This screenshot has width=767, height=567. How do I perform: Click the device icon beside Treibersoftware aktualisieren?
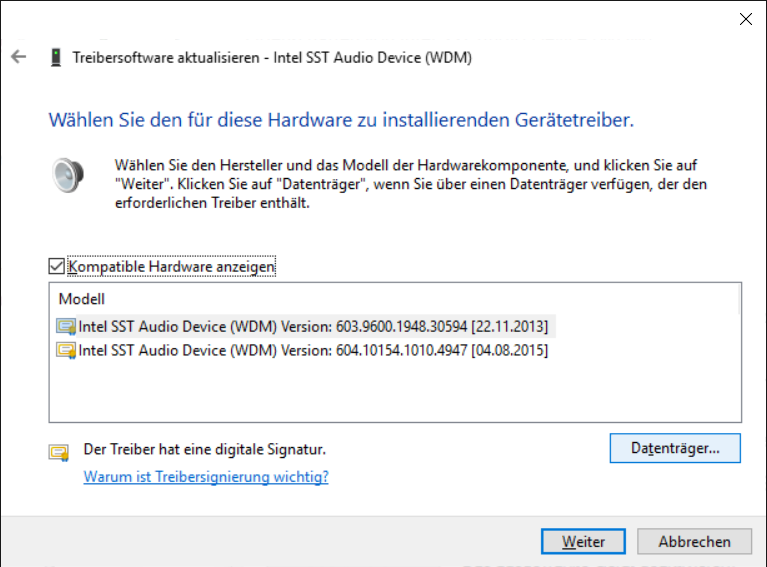(56, 57)
